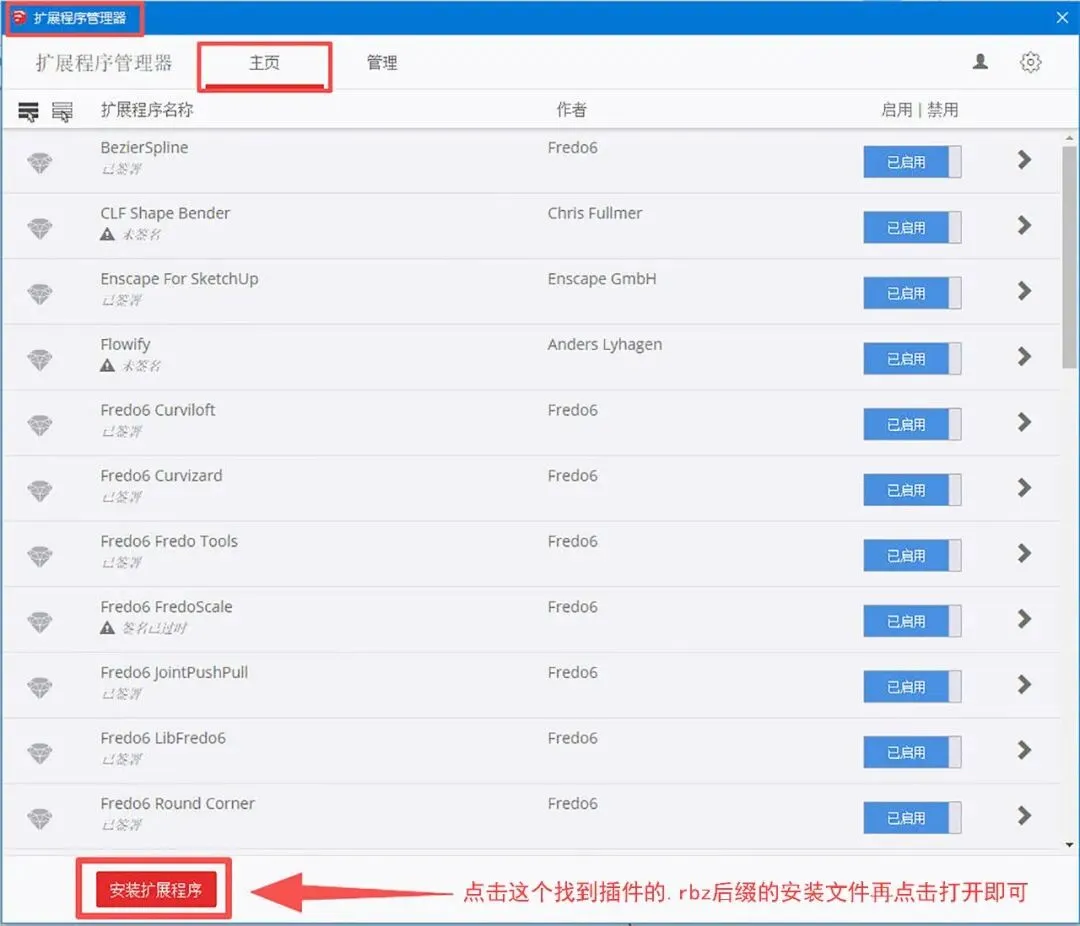The height and width of the screenshot is (926, 1080).
Task: Disable the Flowify extension toggle
Action: (912, 358)
